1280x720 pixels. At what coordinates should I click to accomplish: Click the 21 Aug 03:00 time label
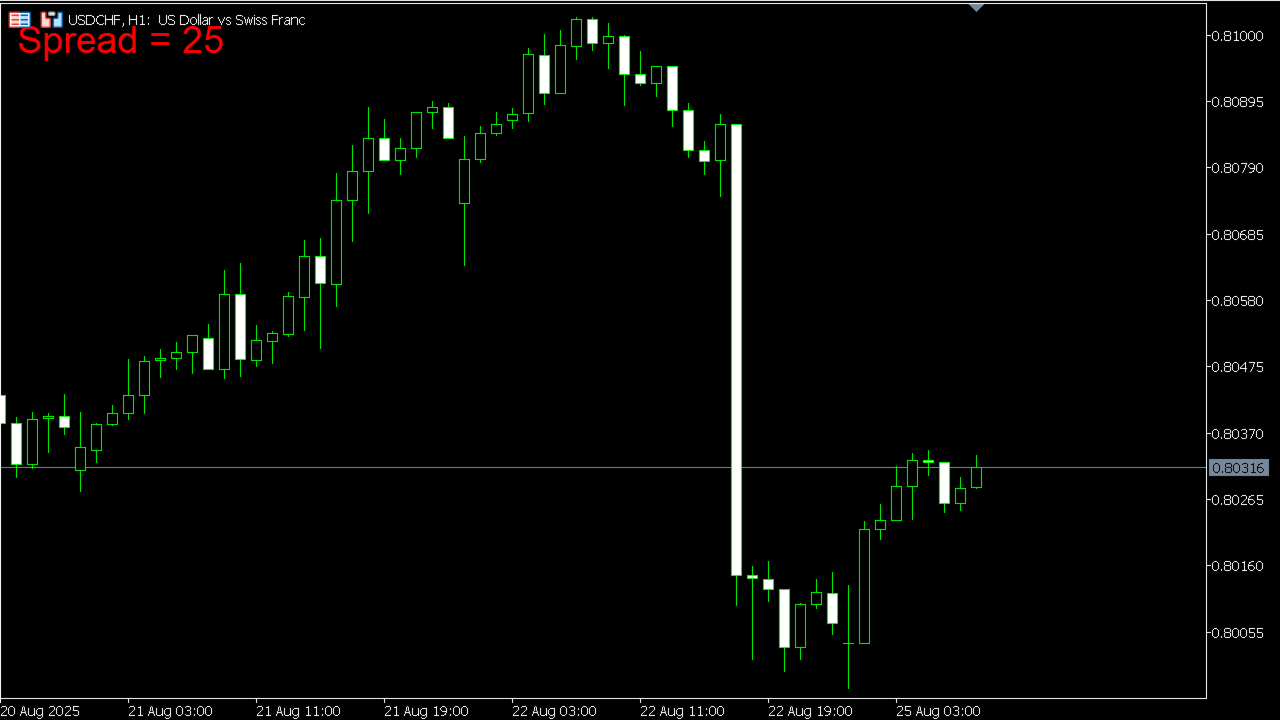[170, 711]
